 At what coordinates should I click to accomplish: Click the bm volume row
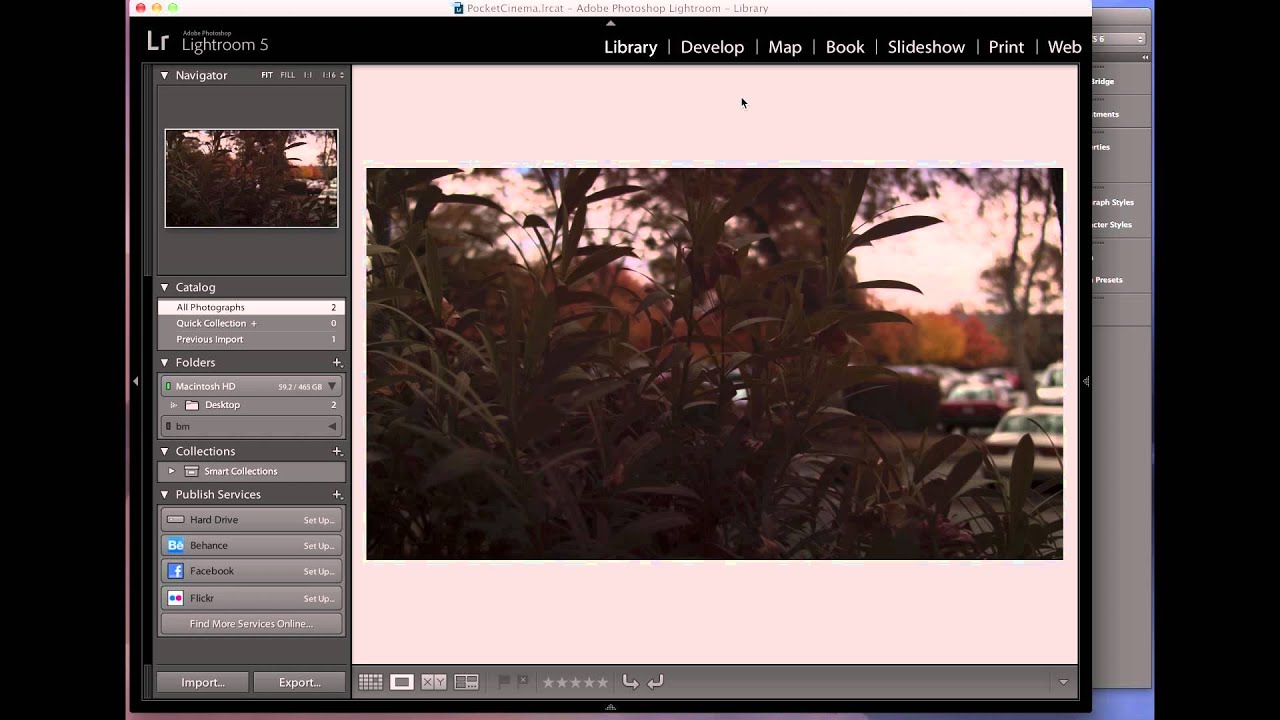[x=251, y=427]
